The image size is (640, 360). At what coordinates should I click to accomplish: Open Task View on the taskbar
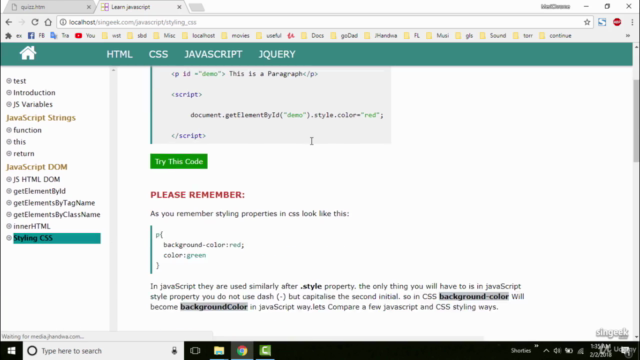coord(195,351)
